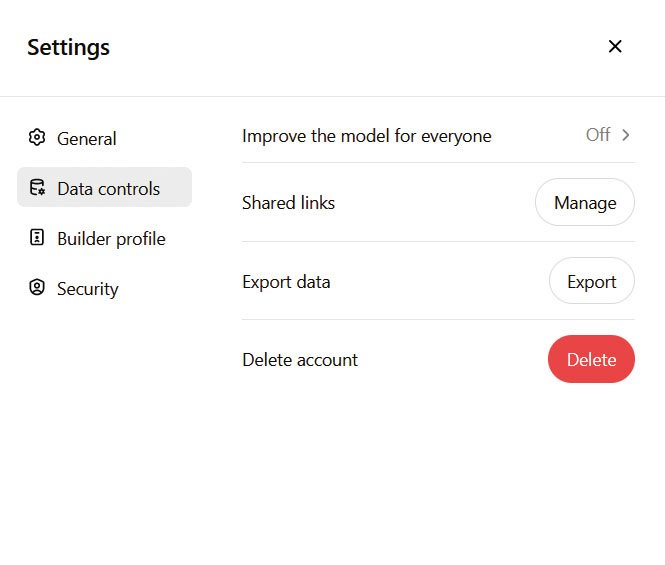Screen dimensions: 665x565
Task: Click the General gear icon
Action: 37,137
